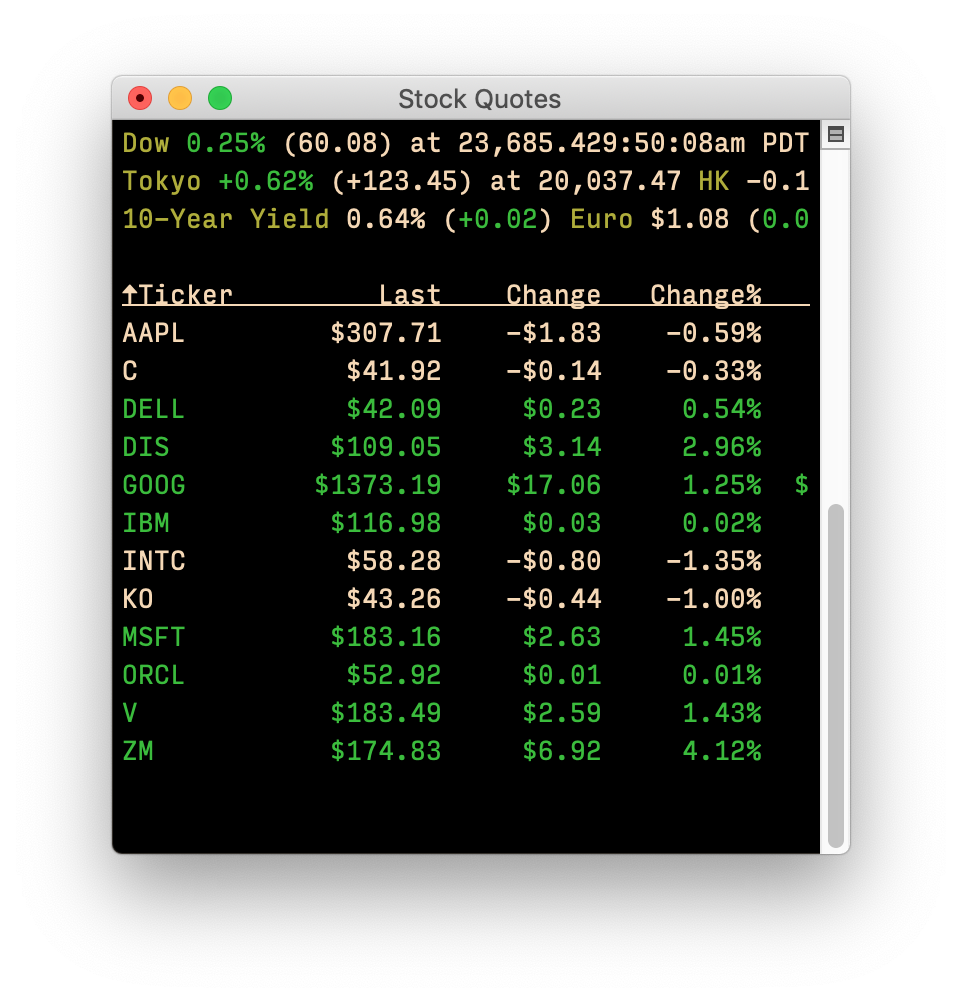Click V last price $183.49
Image resolution: width=962 pixels, height=1002 pixels.
(385, 713)
